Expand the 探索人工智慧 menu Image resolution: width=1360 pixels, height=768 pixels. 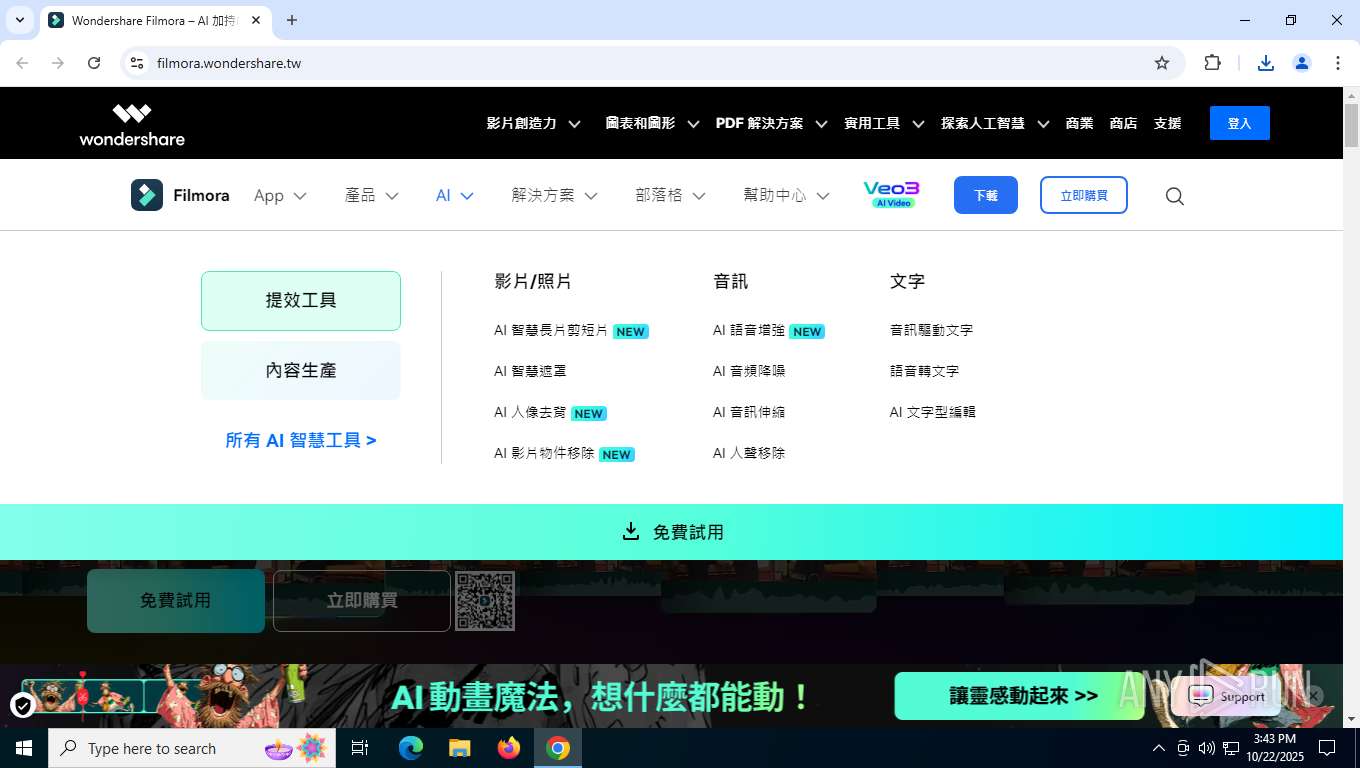click(995, 123)
